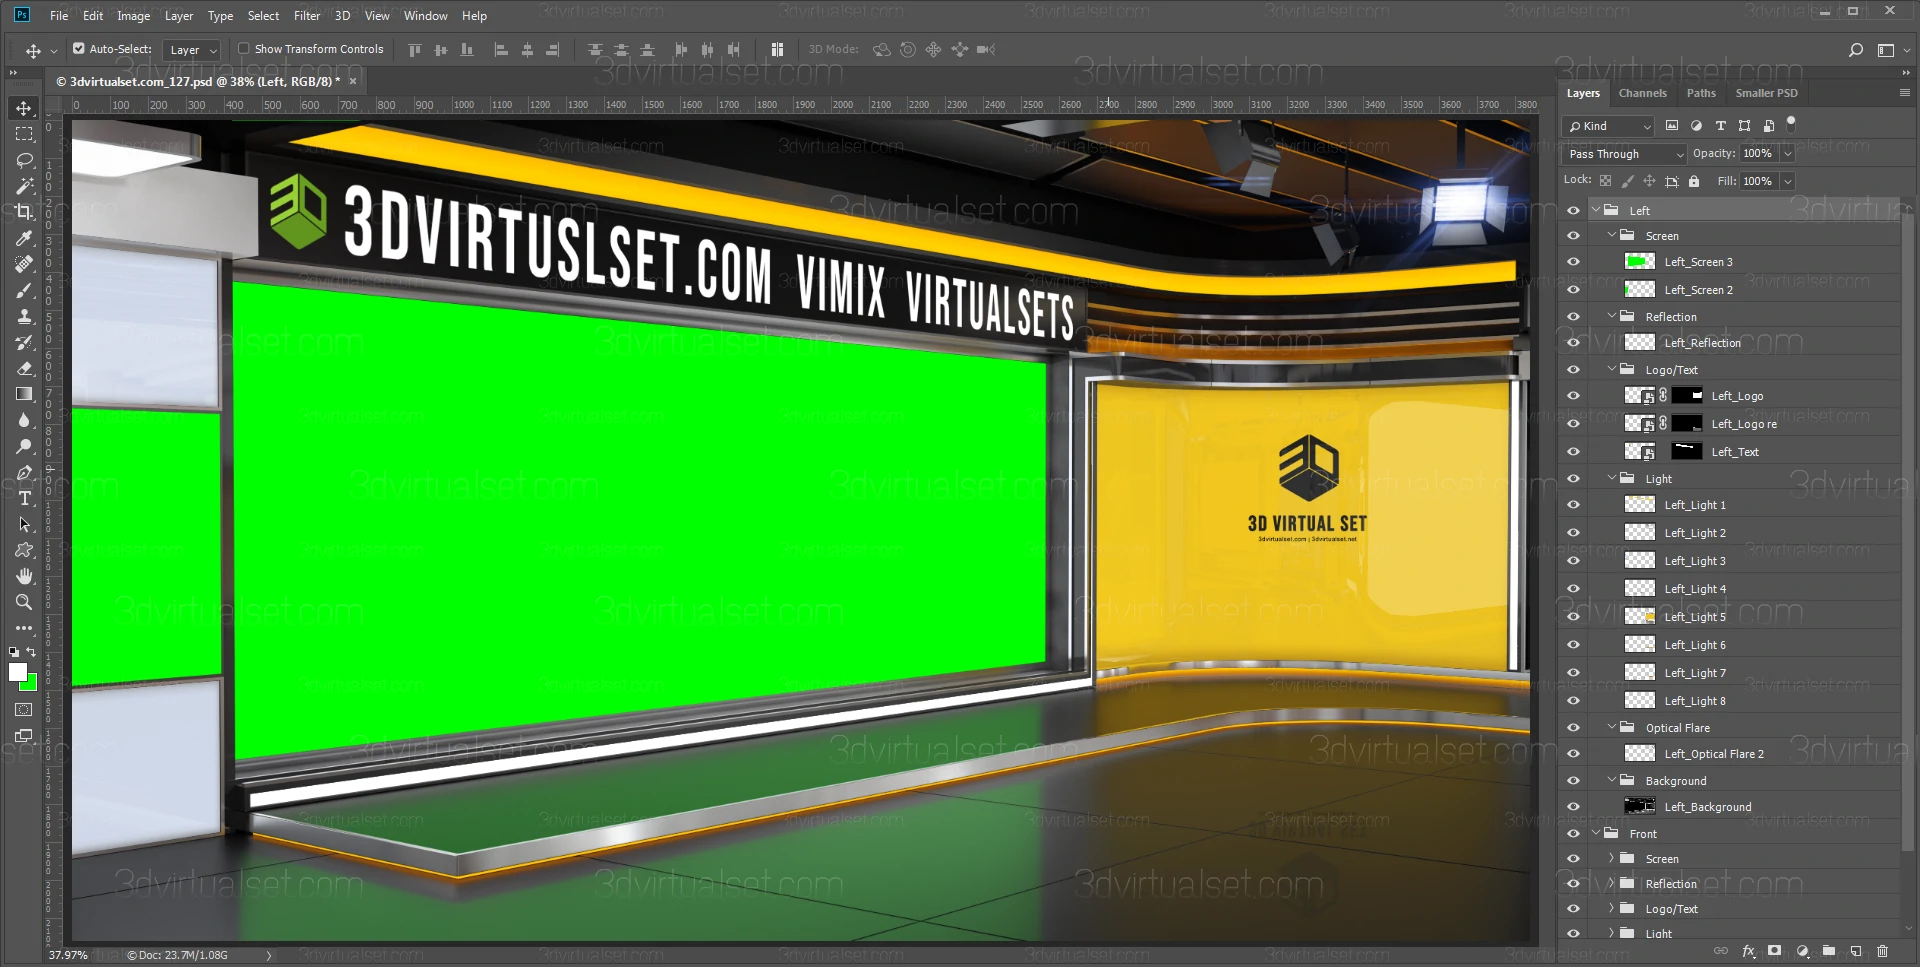Switch to the Paths tab
This screenshot has width=1920, height=967.
[1700, 93]
